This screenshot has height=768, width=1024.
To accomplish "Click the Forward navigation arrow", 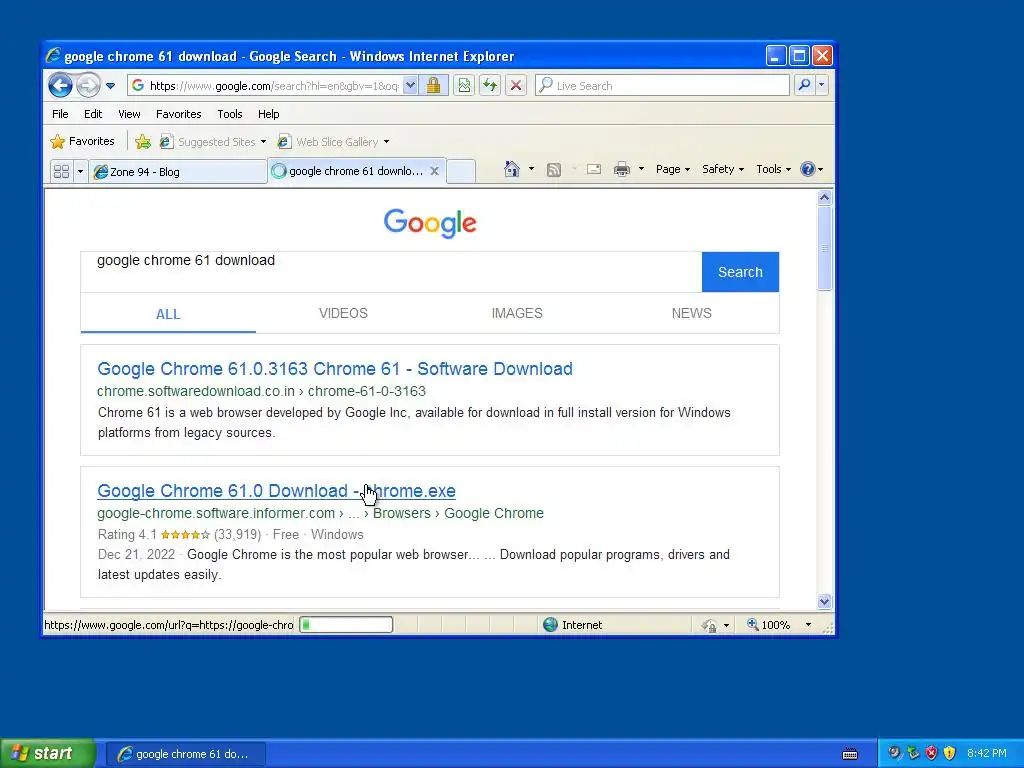I will [x=88, y=85].
